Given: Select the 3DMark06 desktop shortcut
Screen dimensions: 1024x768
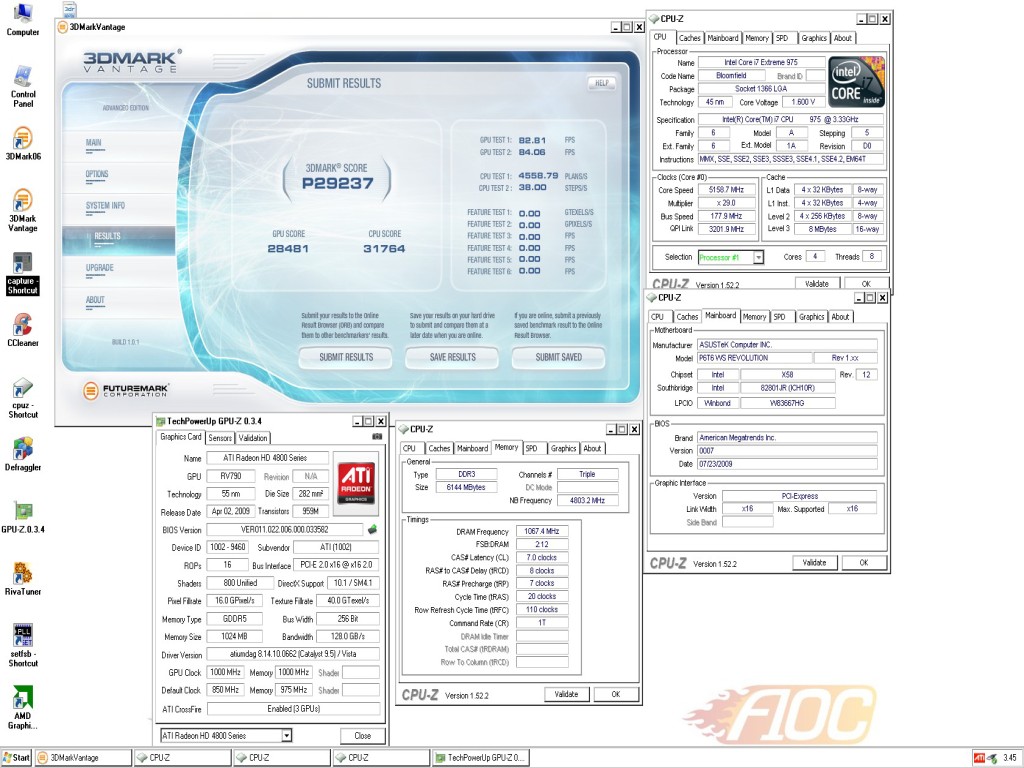Looking at the screenshot, I should click(x=23, y=143).
